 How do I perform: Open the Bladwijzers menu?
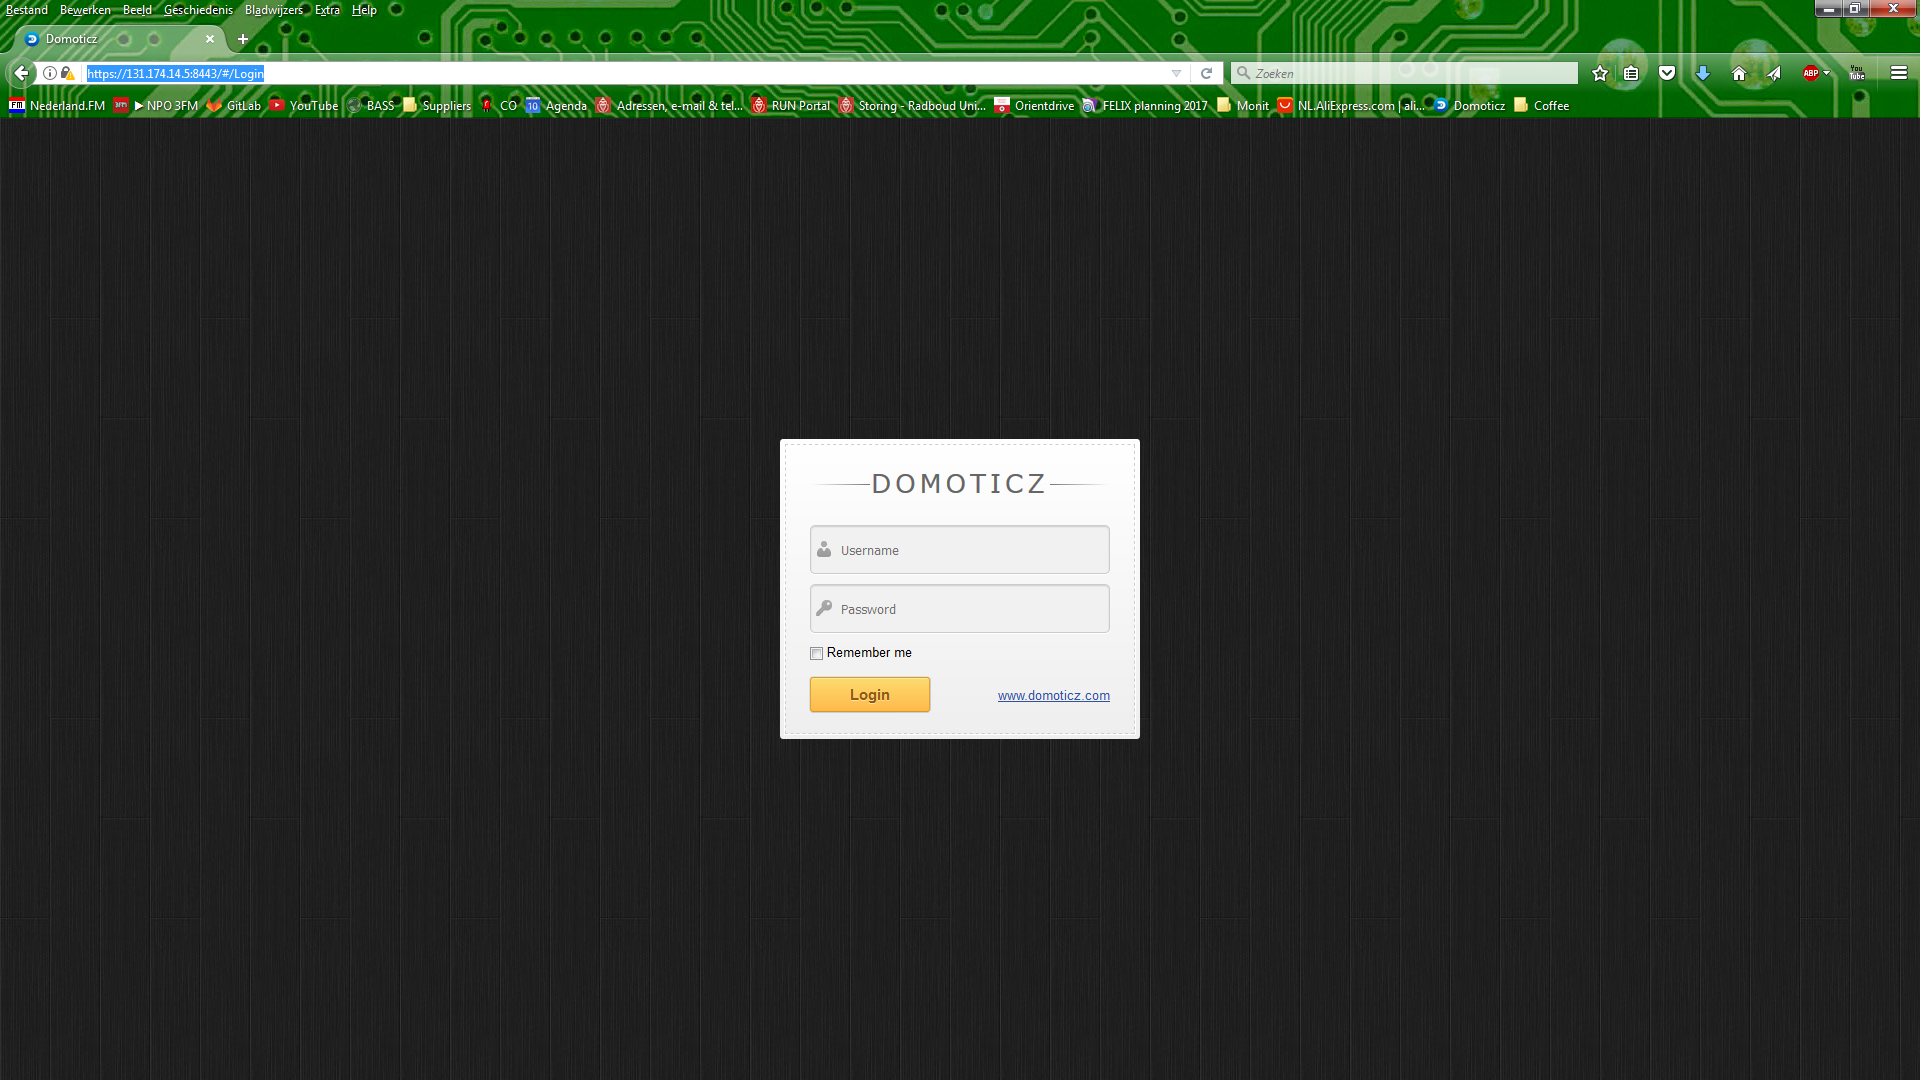pos(273,10)
